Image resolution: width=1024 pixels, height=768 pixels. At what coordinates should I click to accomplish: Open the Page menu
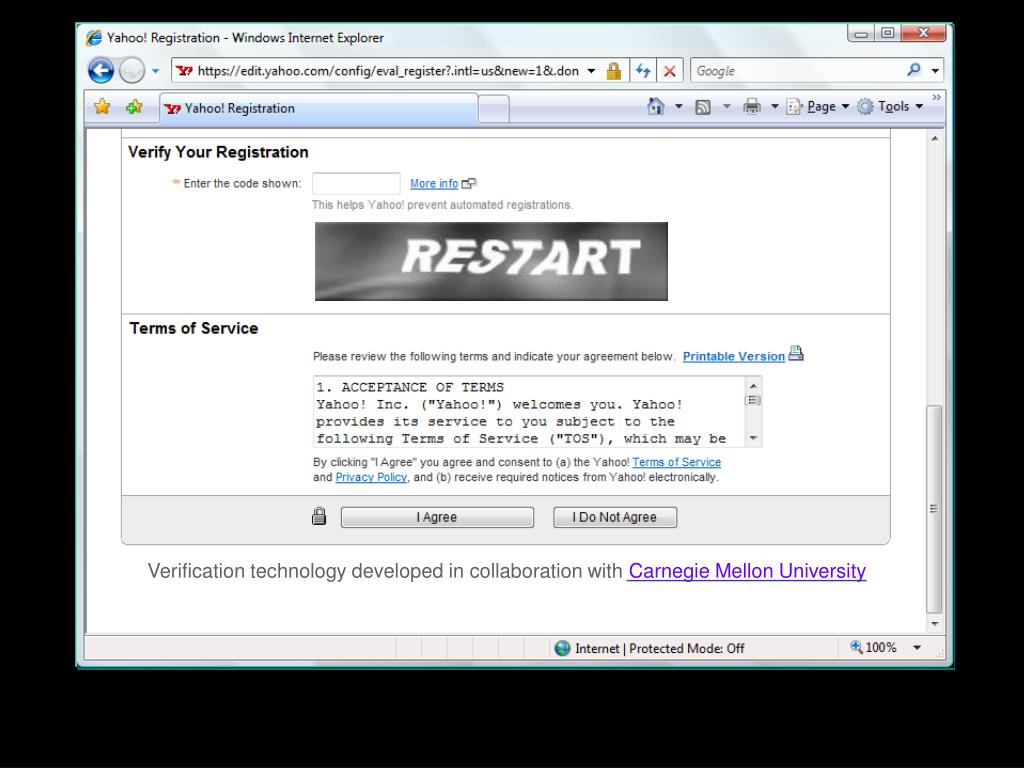click(x=818, y=106)
